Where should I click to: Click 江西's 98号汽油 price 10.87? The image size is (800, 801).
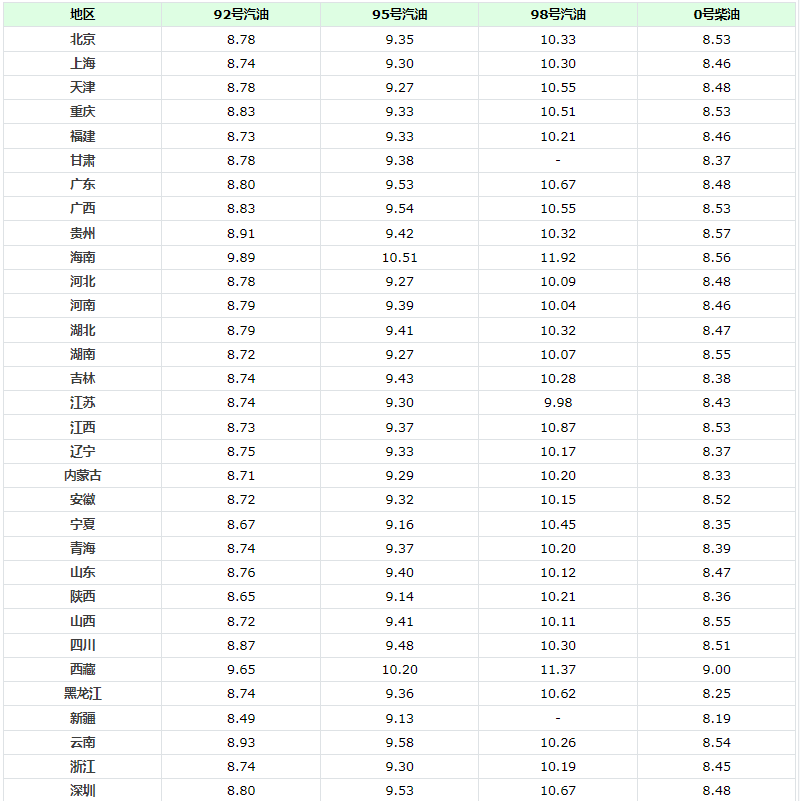pyautogui.click(x=558, y=427)
